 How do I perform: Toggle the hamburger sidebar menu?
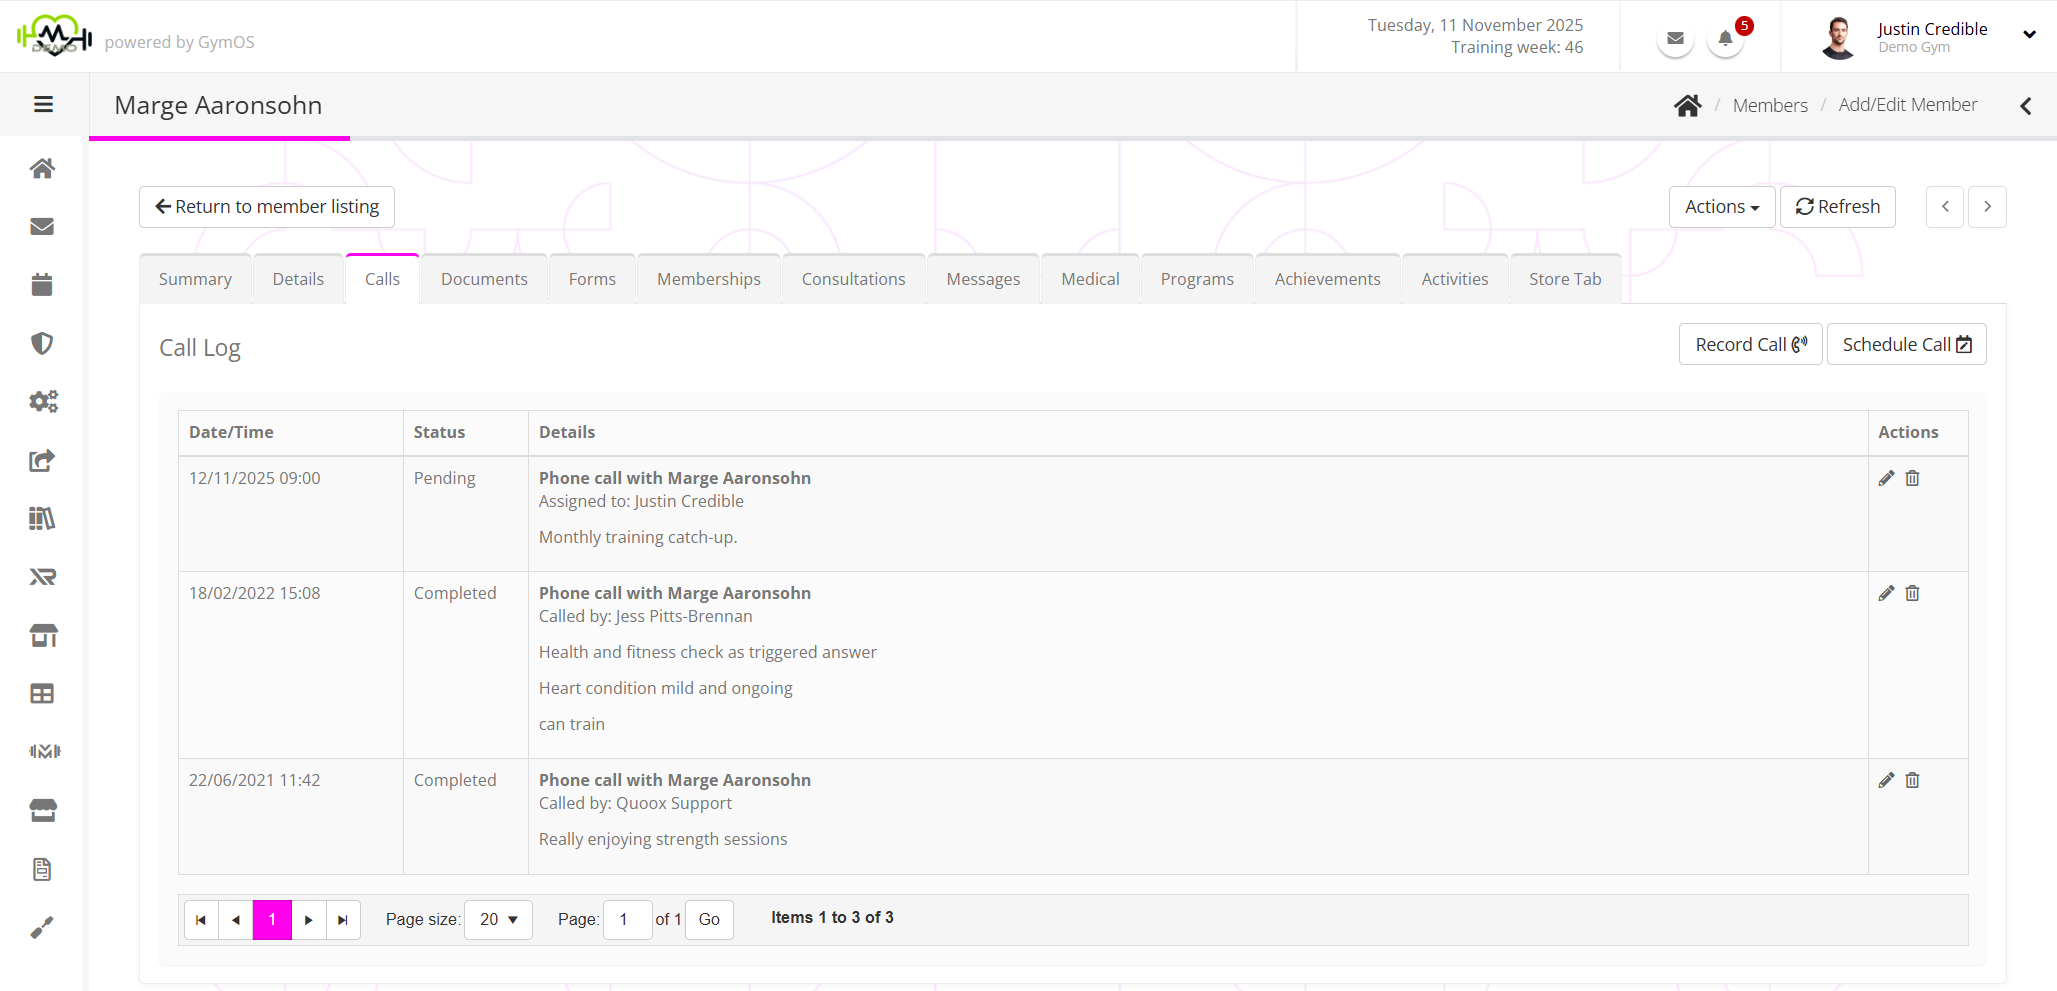point(43,105)
